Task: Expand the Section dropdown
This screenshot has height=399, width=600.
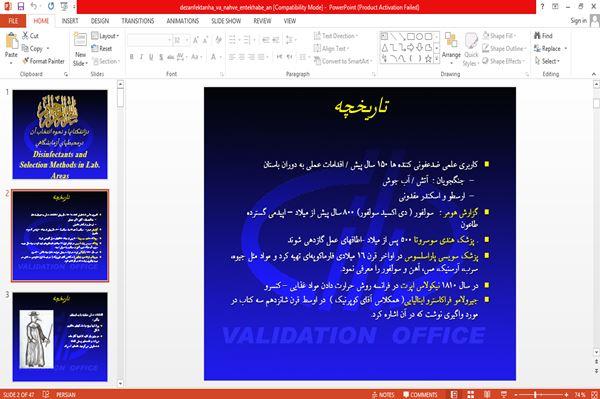Action: (x=106, y=61)
